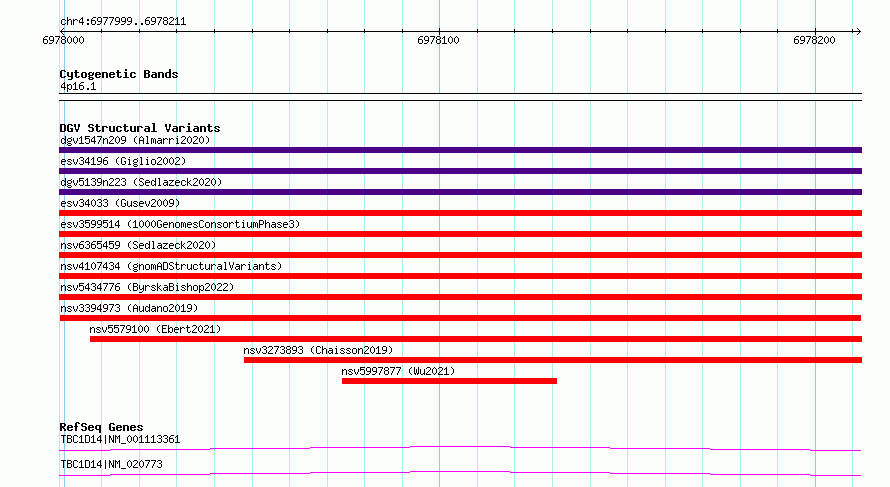This screenshot has height=487, width=890.
Task: Select nsv5434776 (ByrskaBishop2022) label
Action: click(x=147, y=287)
